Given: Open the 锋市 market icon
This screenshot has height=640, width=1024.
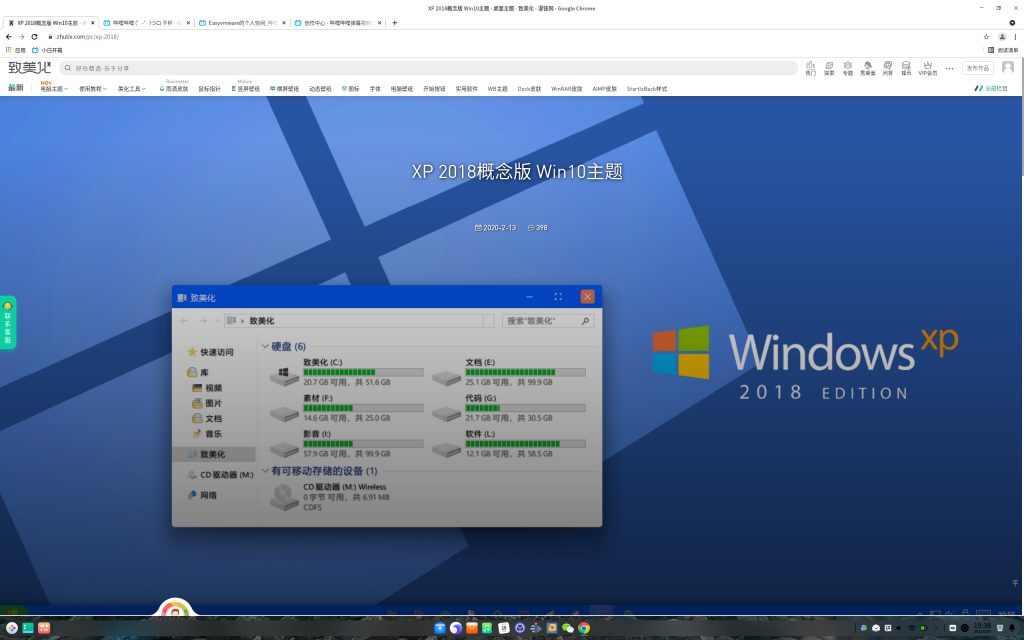Looking at the screenshot, I should click(906, 68).
